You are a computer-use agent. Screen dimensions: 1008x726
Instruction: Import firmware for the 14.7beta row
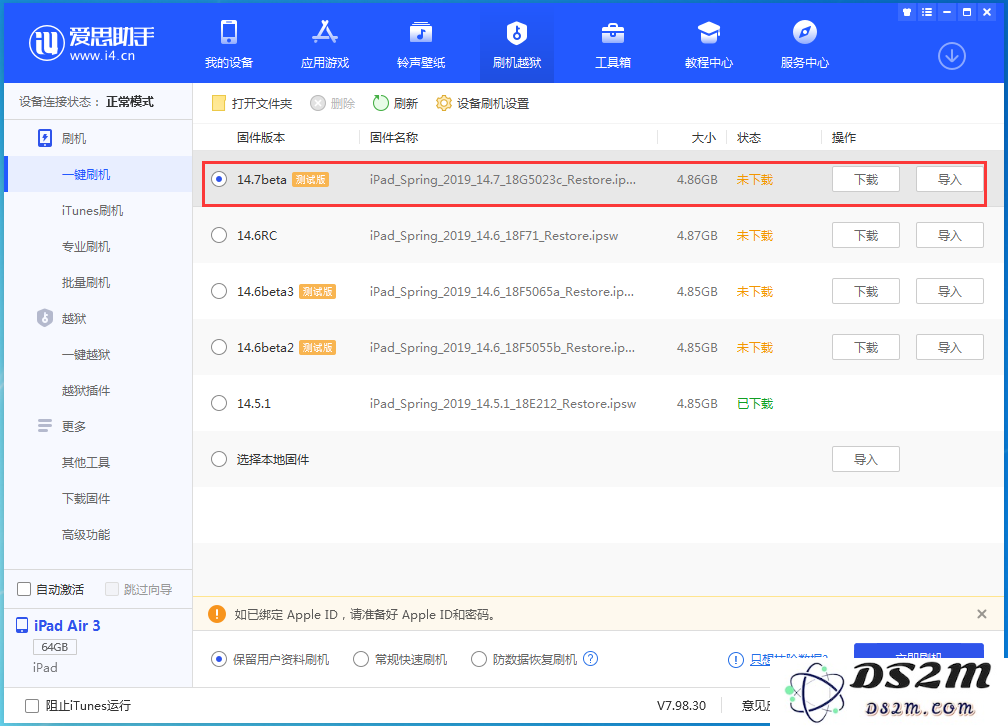(x=950, y=179)
